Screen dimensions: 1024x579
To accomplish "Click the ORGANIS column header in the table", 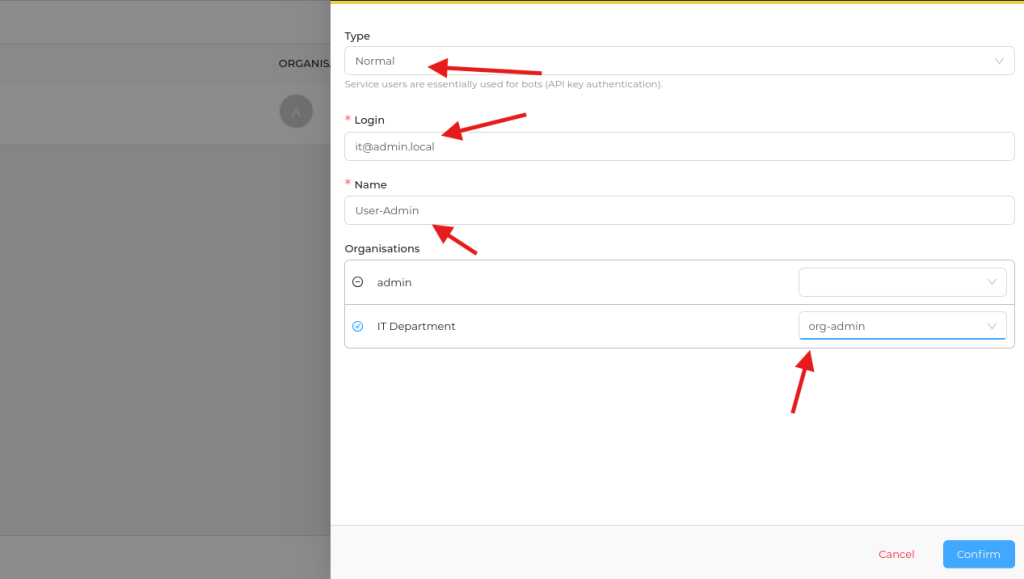I will click(303, 63).
